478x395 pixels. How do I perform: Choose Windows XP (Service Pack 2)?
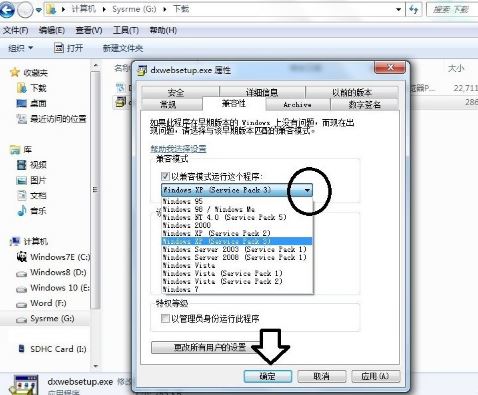point(237,233)
